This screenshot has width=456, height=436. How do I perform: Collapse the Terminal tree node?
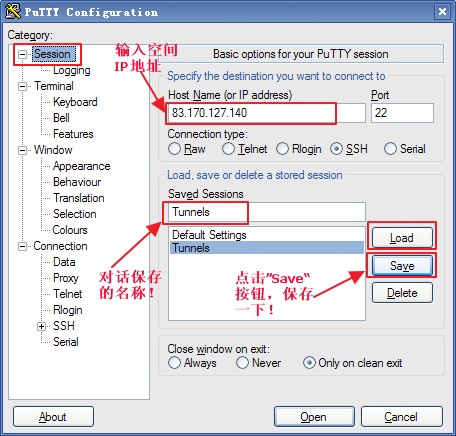click(x=22, y=86)
